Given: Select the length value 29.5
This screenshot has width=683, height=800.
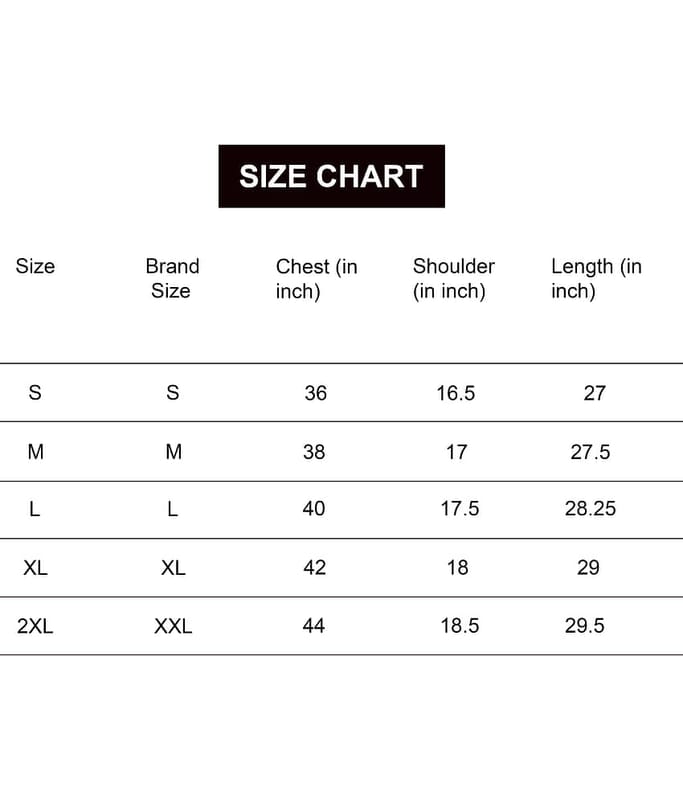Looking at the screenshot, I should pyautogui.click(x=585, y=626).
